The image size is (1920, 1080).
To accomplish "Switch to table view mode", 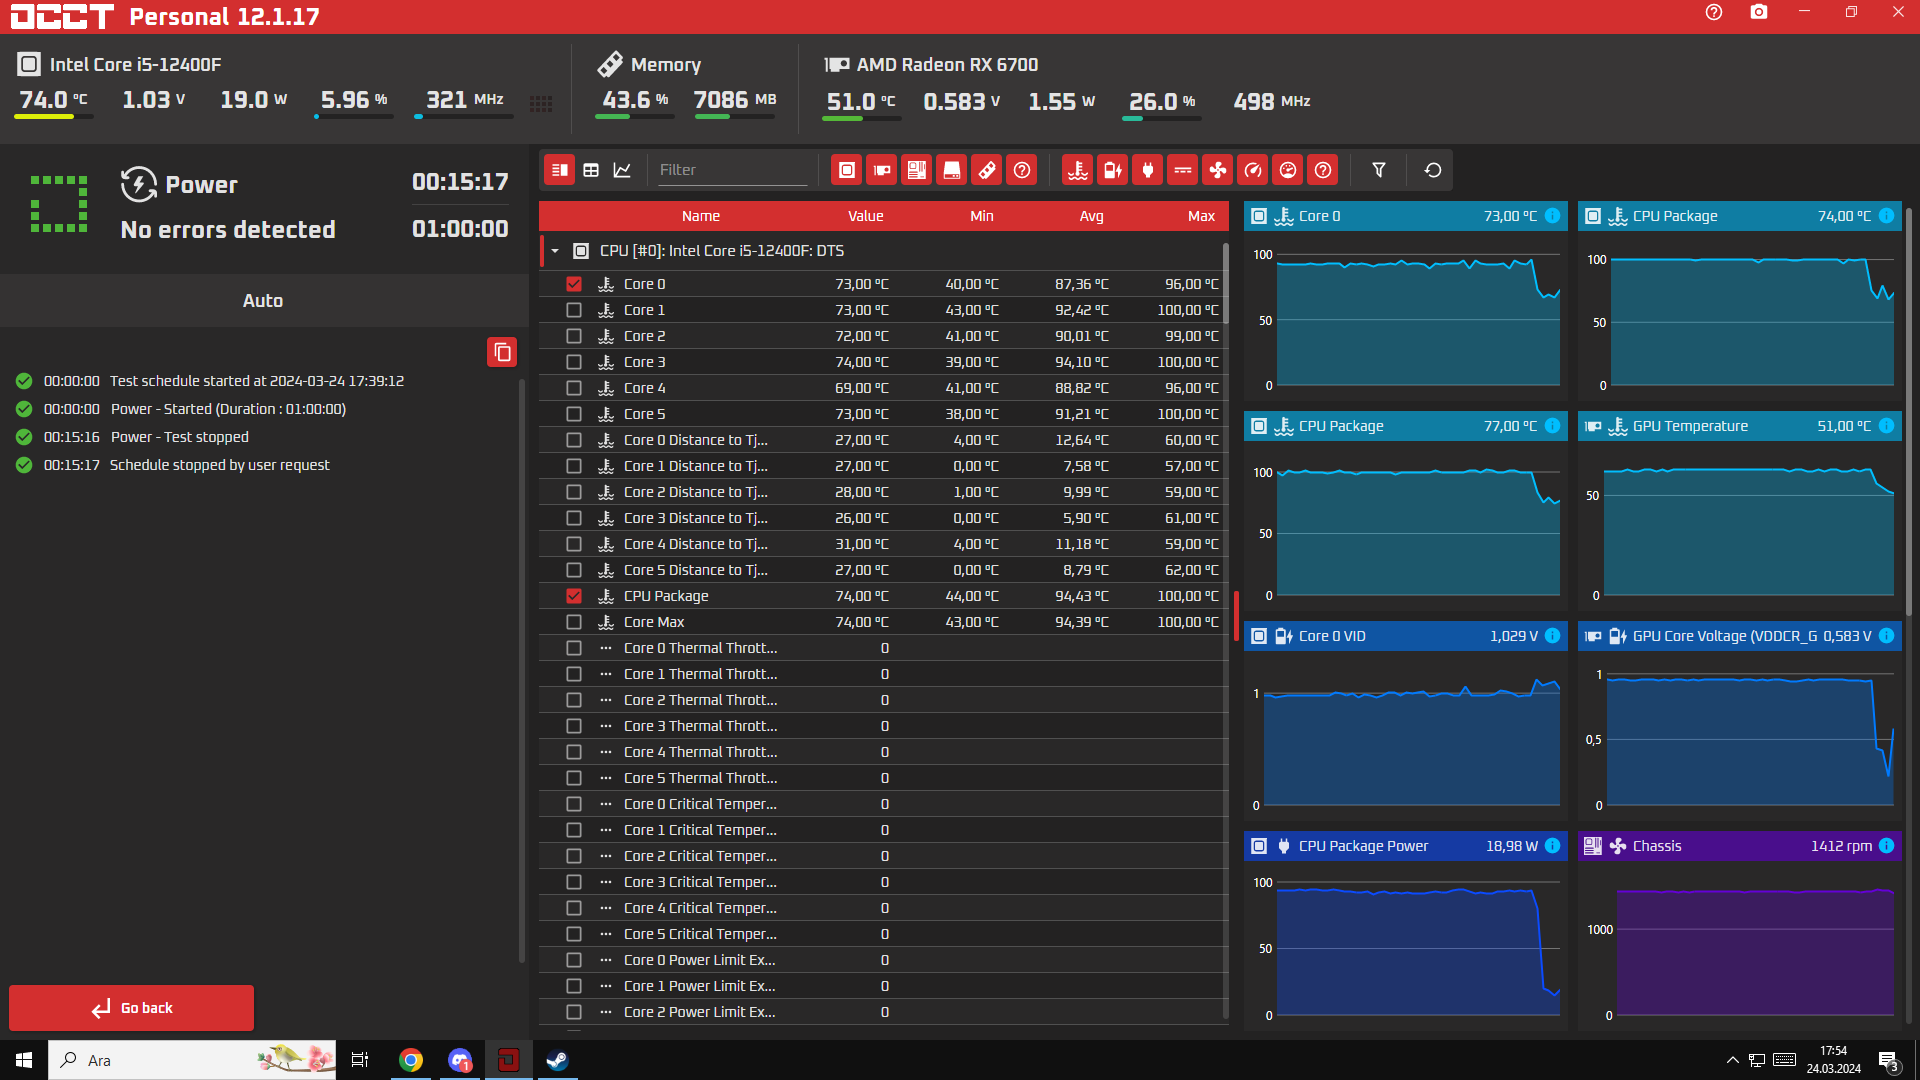I will [x=591, y=170].
